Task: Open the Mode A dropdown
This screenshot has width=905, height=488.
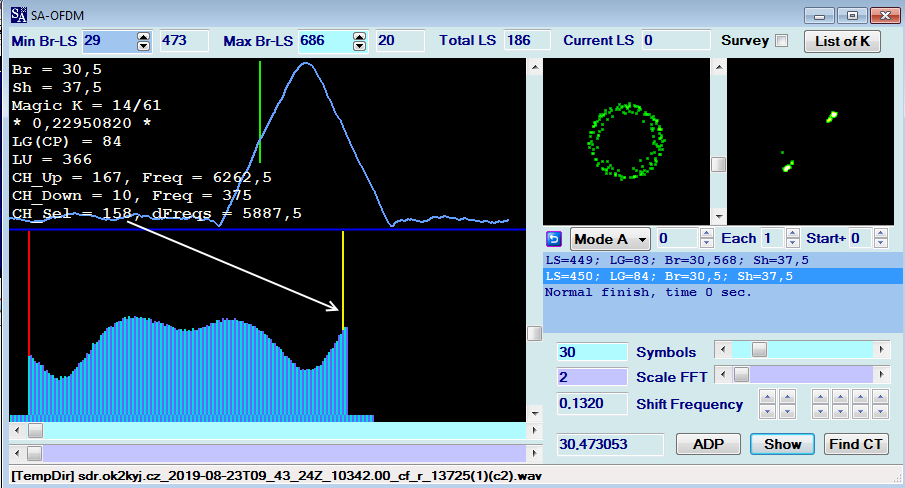Action: pyautogui.click(x=611, y=239)
